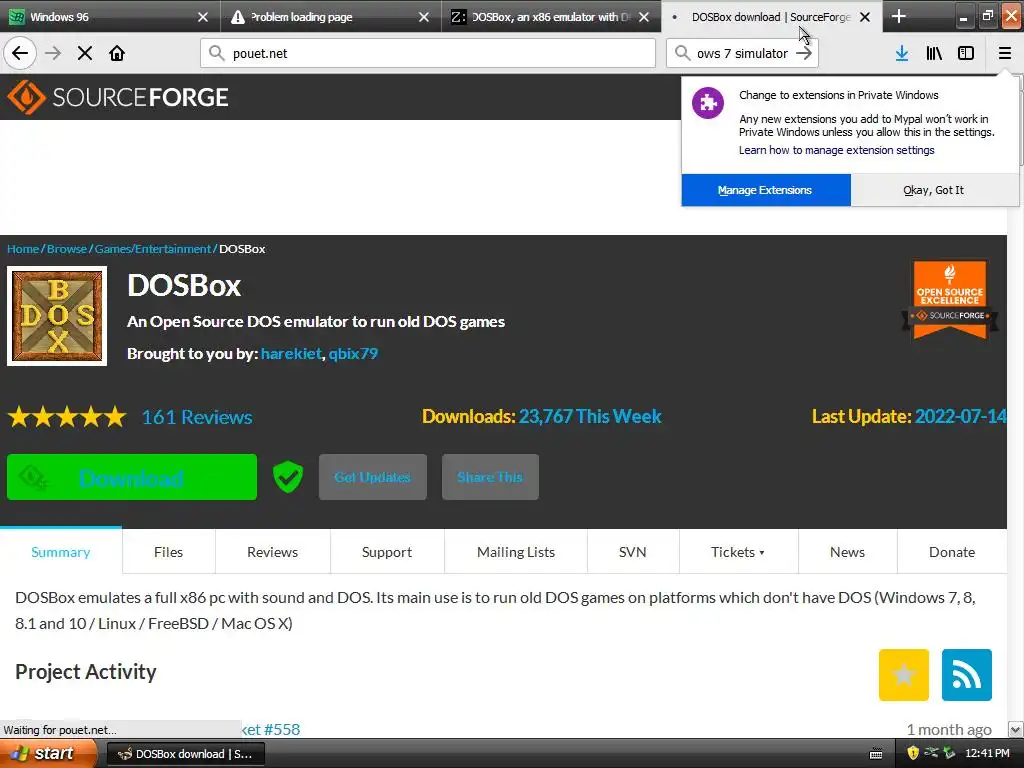Viewport: 1024px width, 768px height.
Task: Open the Files tab
Action: click(168, 552)
